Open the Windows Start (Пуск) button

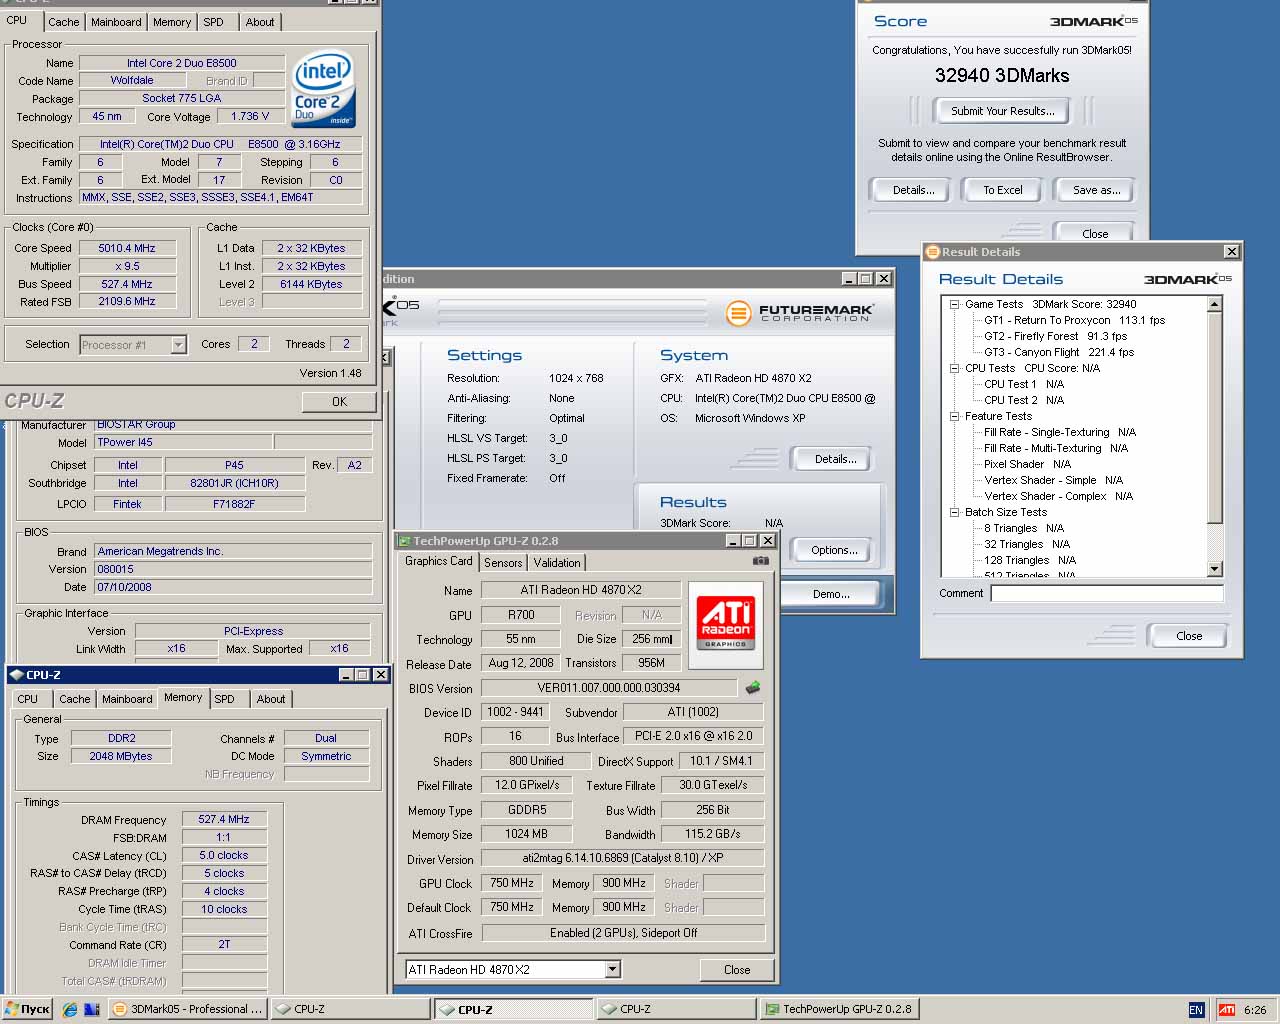pos(27,1009)
